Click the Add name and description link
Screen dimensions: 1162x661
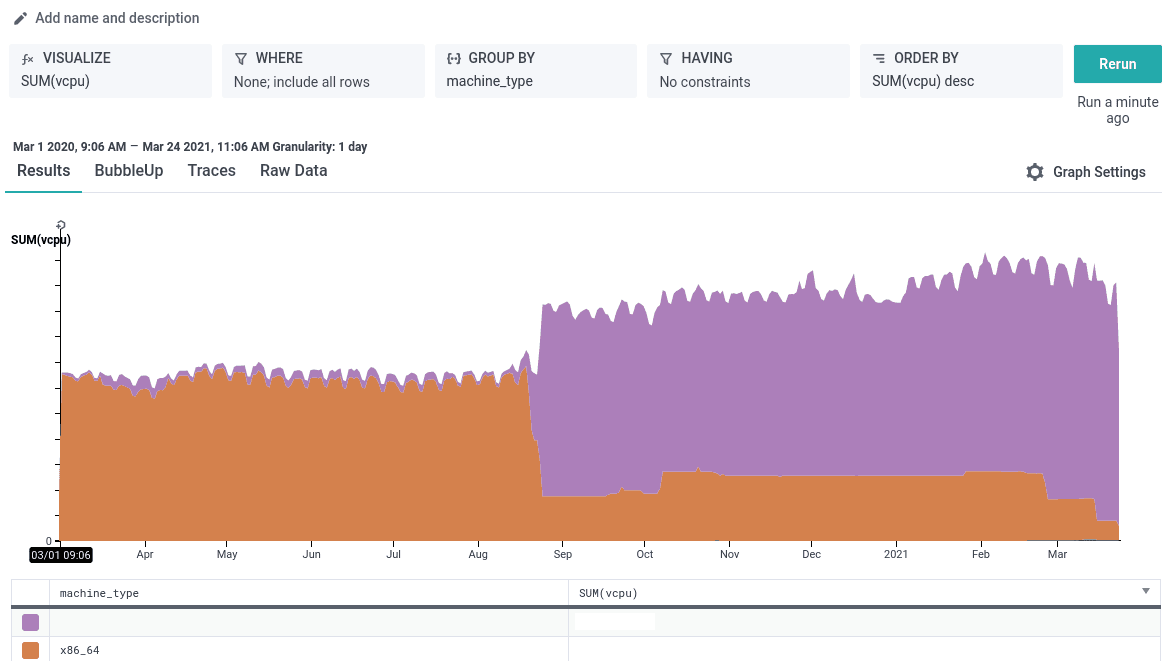[117, 18]
